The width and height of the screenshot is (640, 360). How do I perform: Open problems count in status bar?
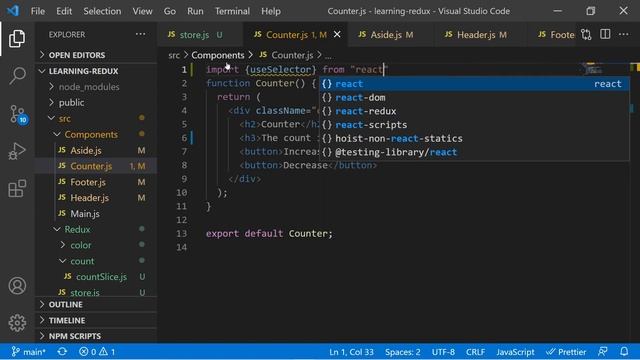pos(97,352)
